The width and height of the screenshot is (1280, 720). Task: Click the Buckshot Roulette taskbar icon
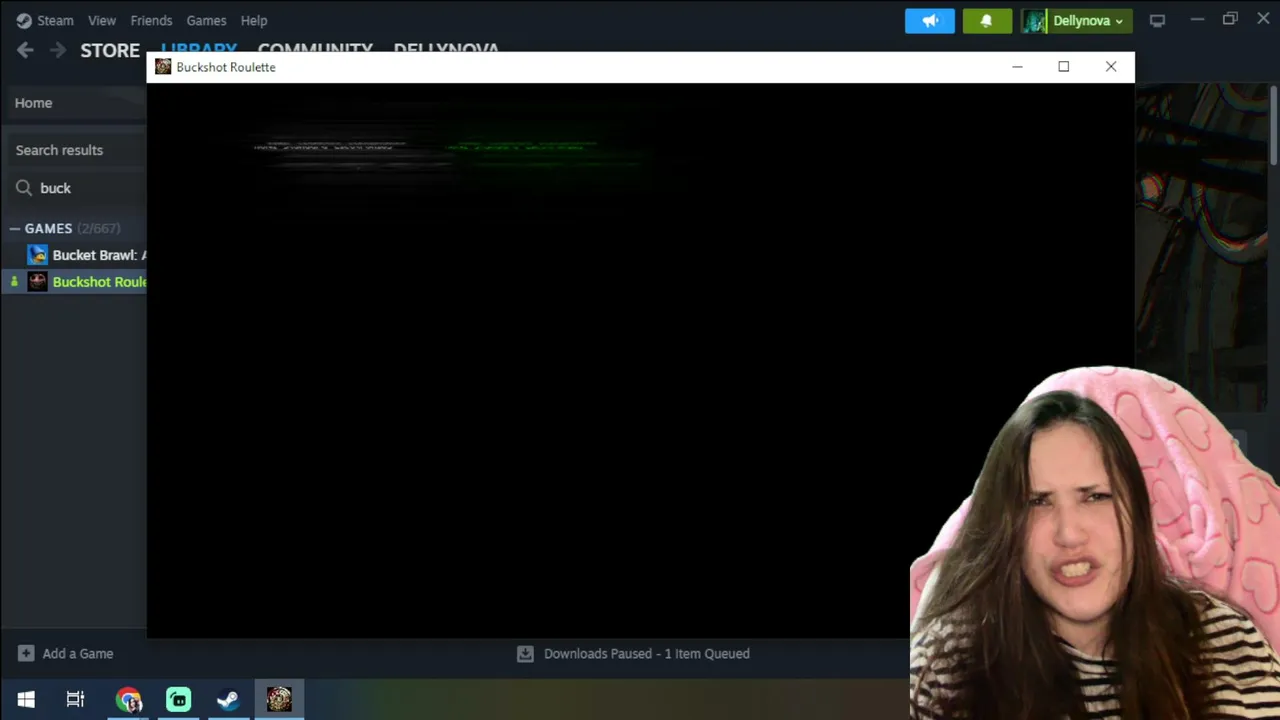coord(279,699)
